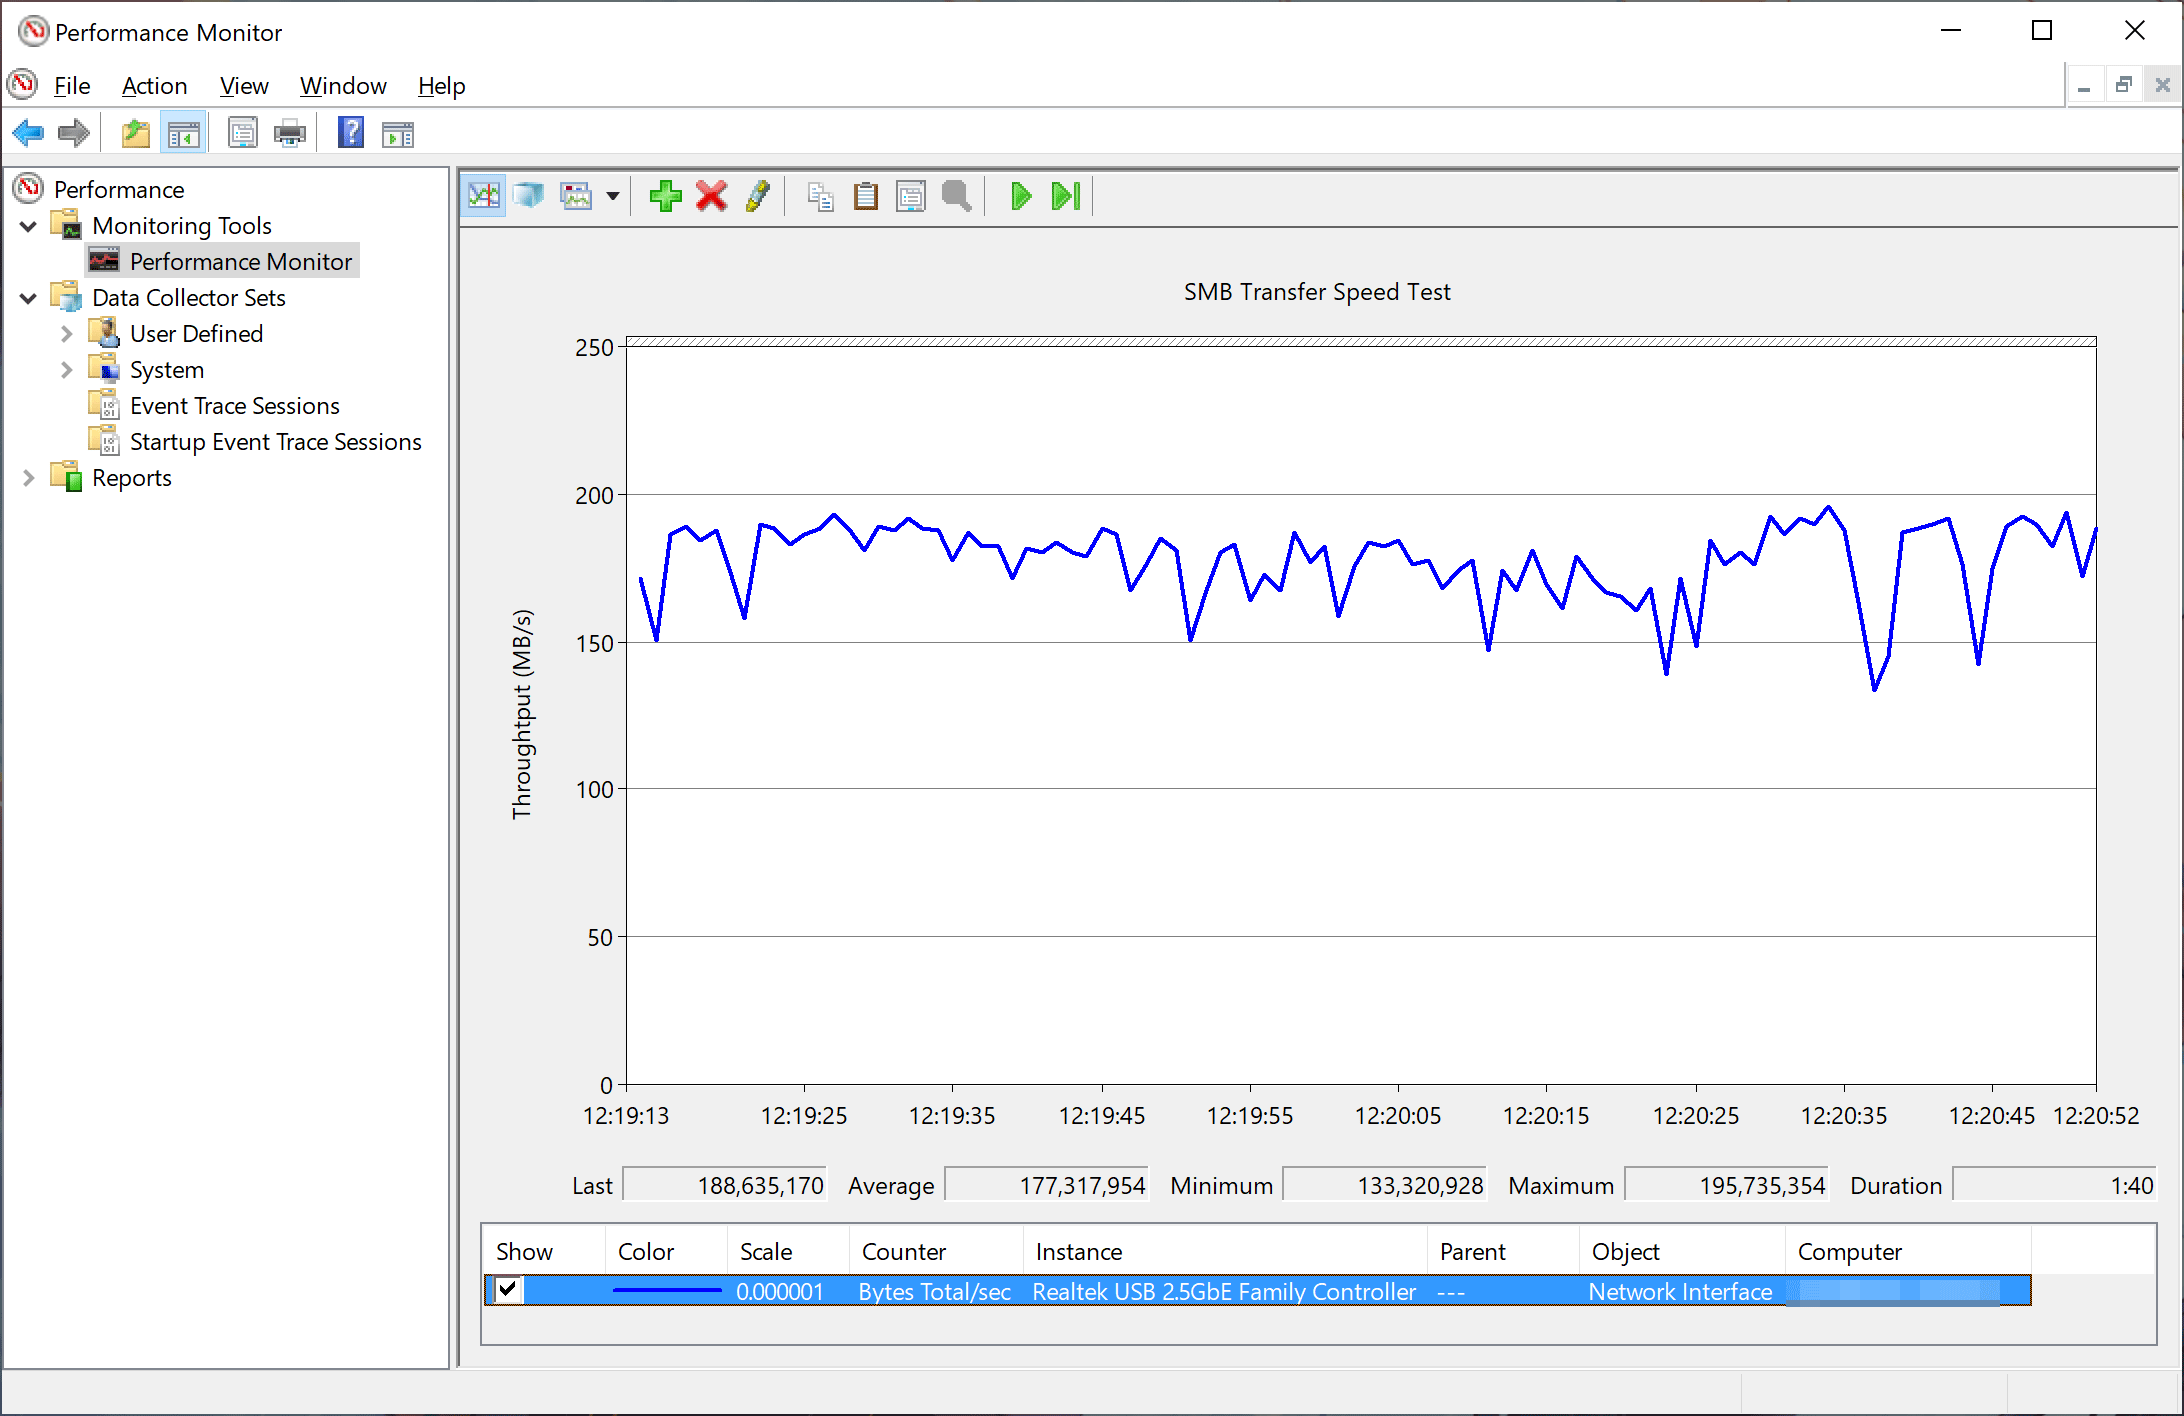
Task: Uncheck the Show checkbox for Bytes Total/sec
Action: tap(508, 1290)
